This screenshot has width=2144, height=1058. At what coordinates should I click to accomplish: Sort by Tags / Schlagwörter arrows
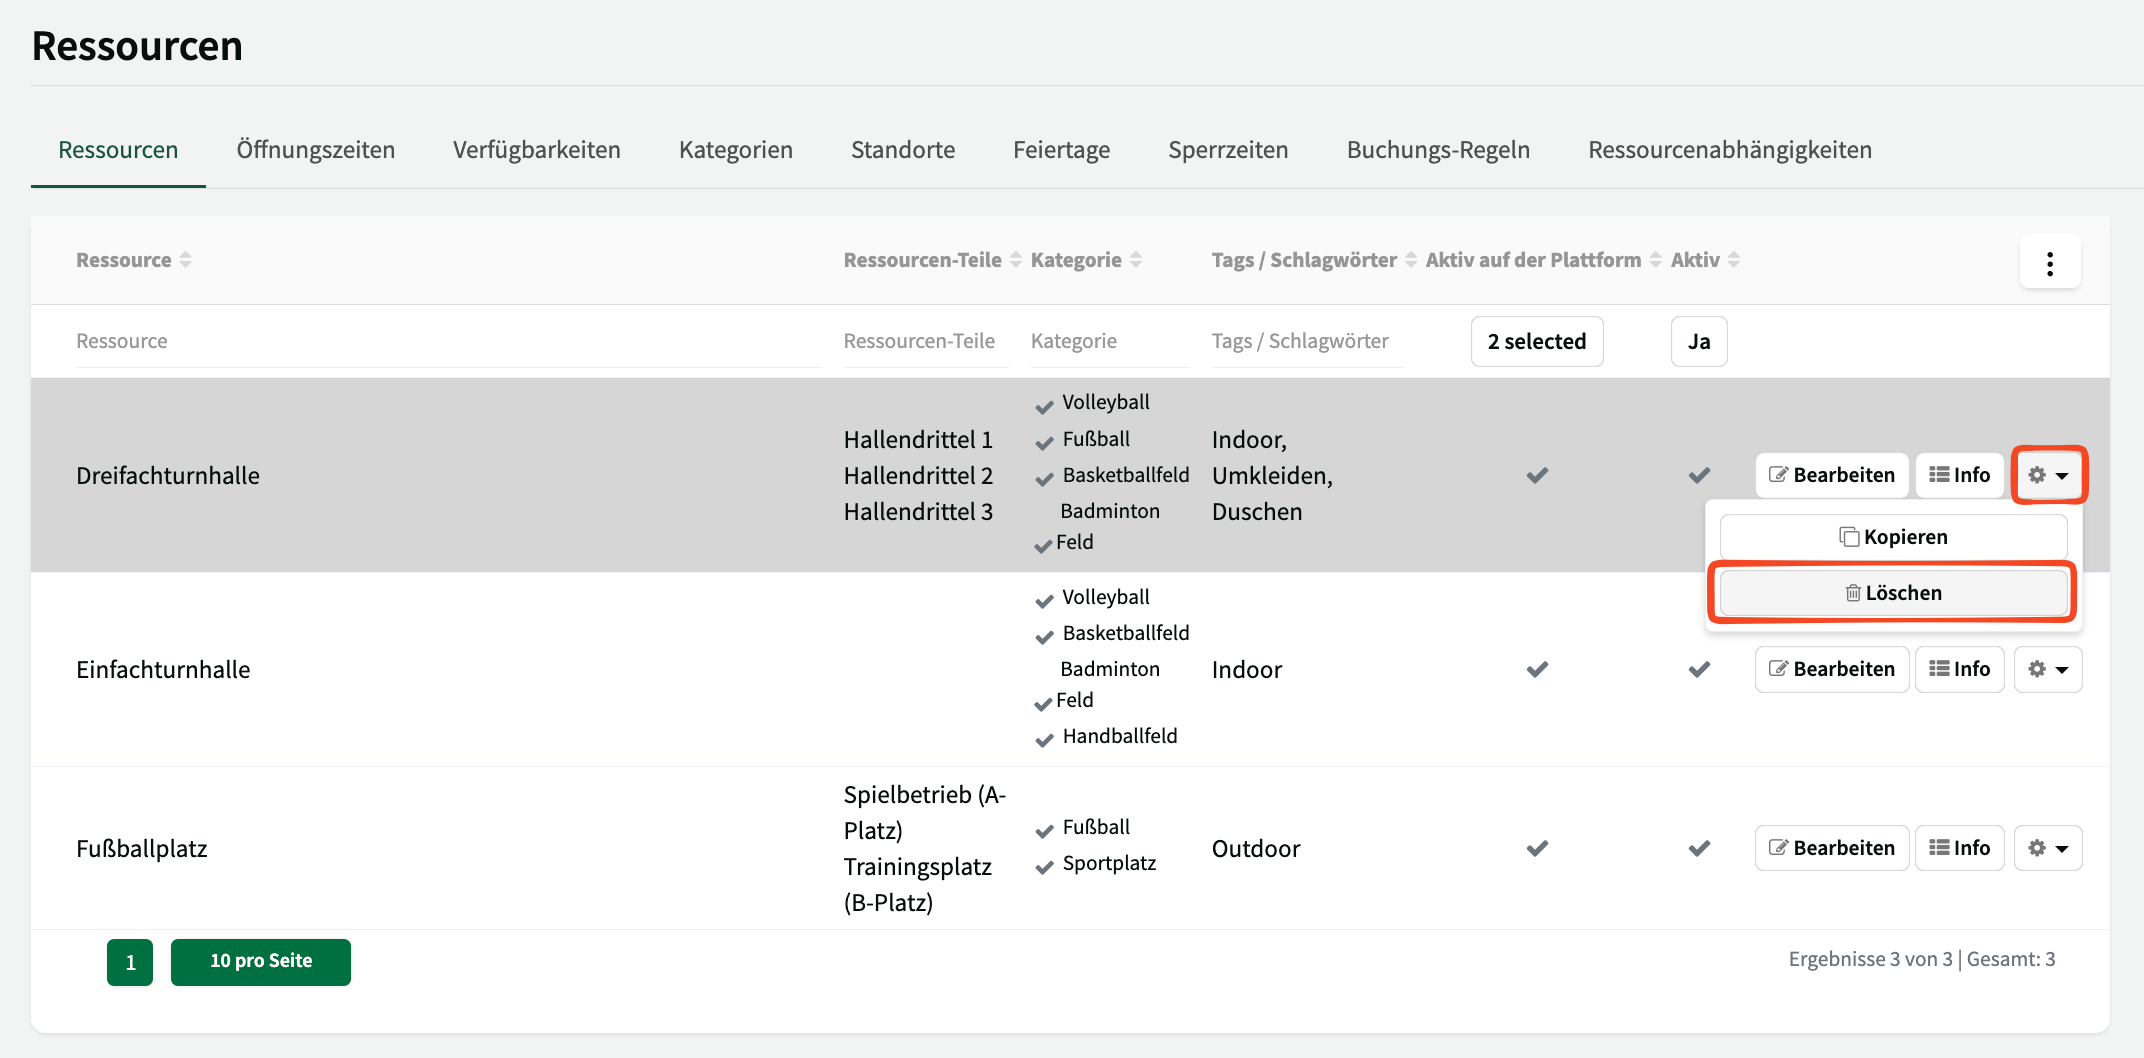[x=1410, y=260]
